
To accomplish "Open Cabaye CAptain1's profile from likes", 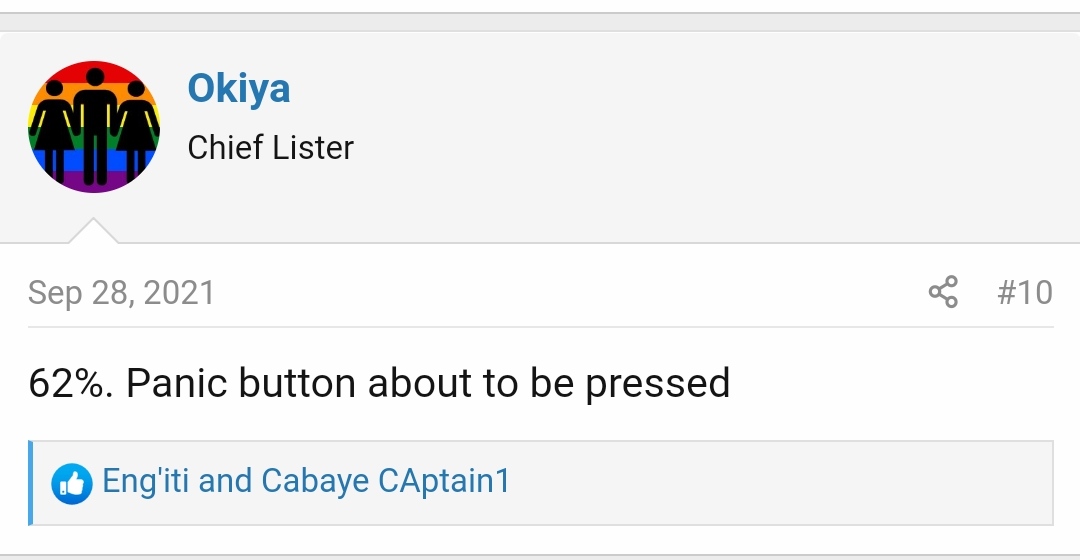I will point(386,481).
